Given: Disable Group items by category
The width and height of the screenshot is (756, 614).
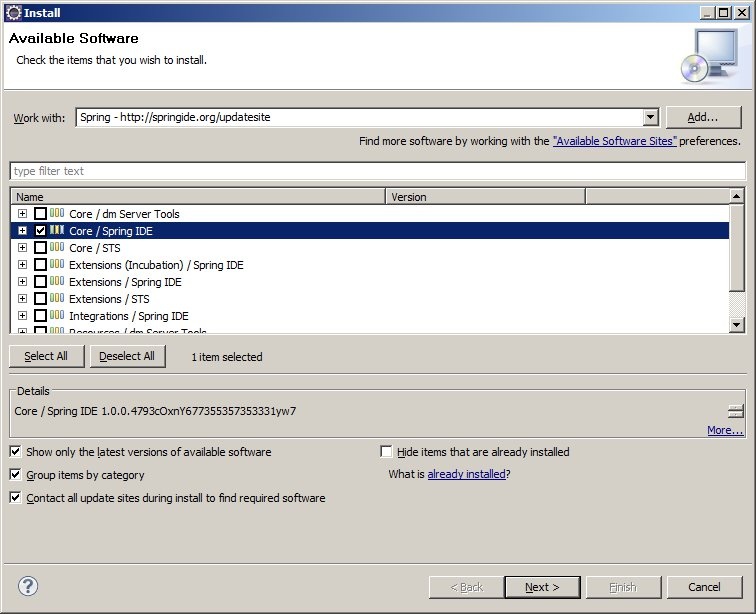Looking at the screenshot, I should [15, 475].
